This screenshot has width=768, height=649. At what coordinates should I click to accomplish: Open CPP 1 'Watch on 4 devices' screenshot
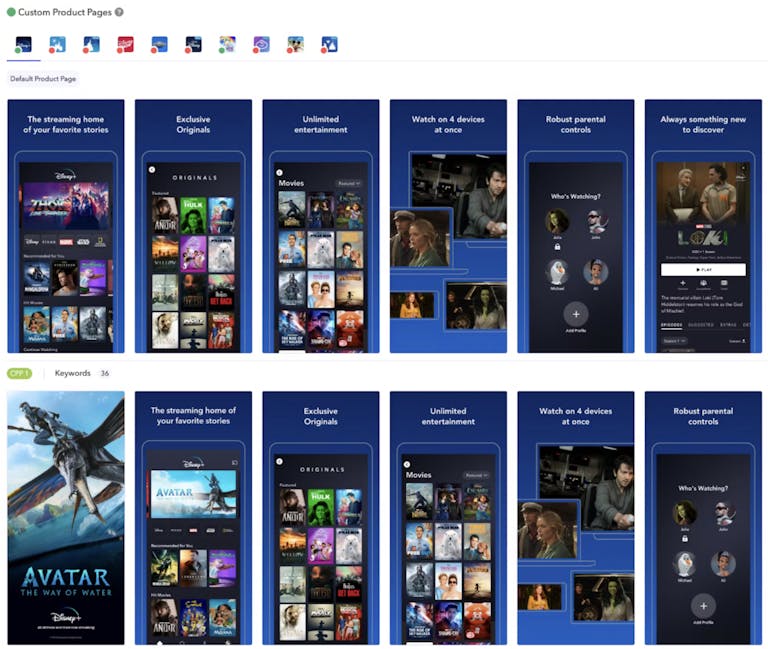[x=576, y=518]
